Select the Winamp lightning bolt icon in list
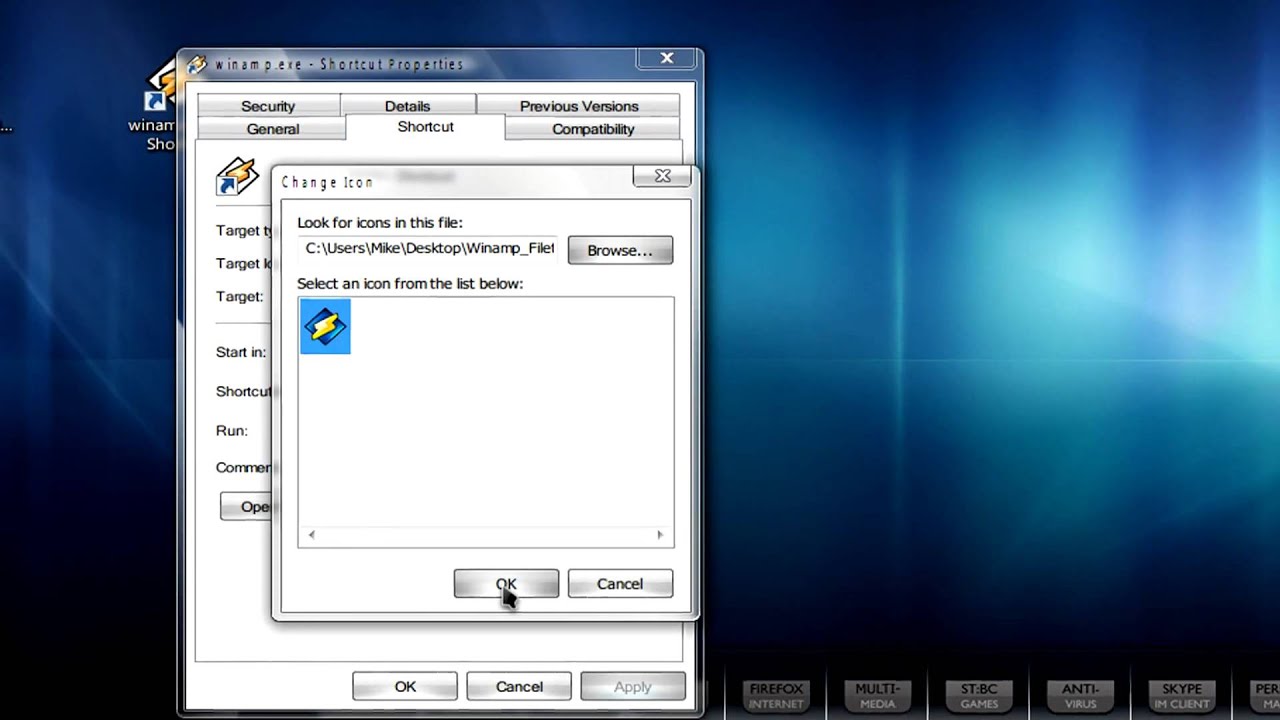 325,326
